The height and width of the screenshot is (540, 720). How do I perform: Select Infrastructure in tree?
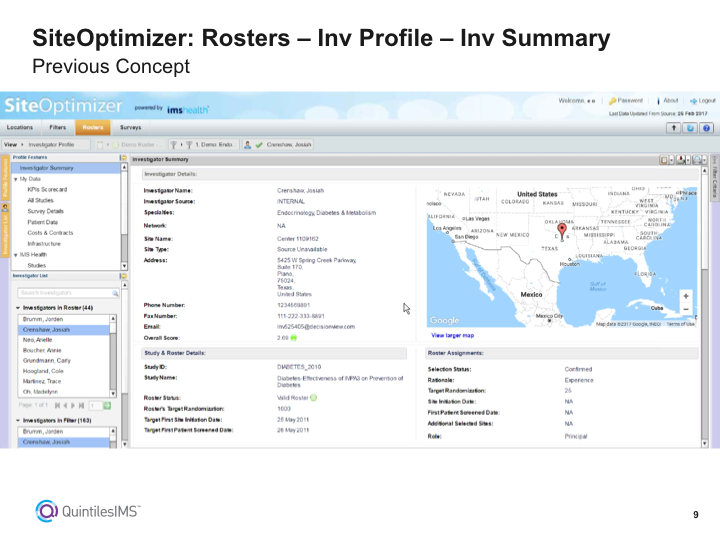pos(44,244)
